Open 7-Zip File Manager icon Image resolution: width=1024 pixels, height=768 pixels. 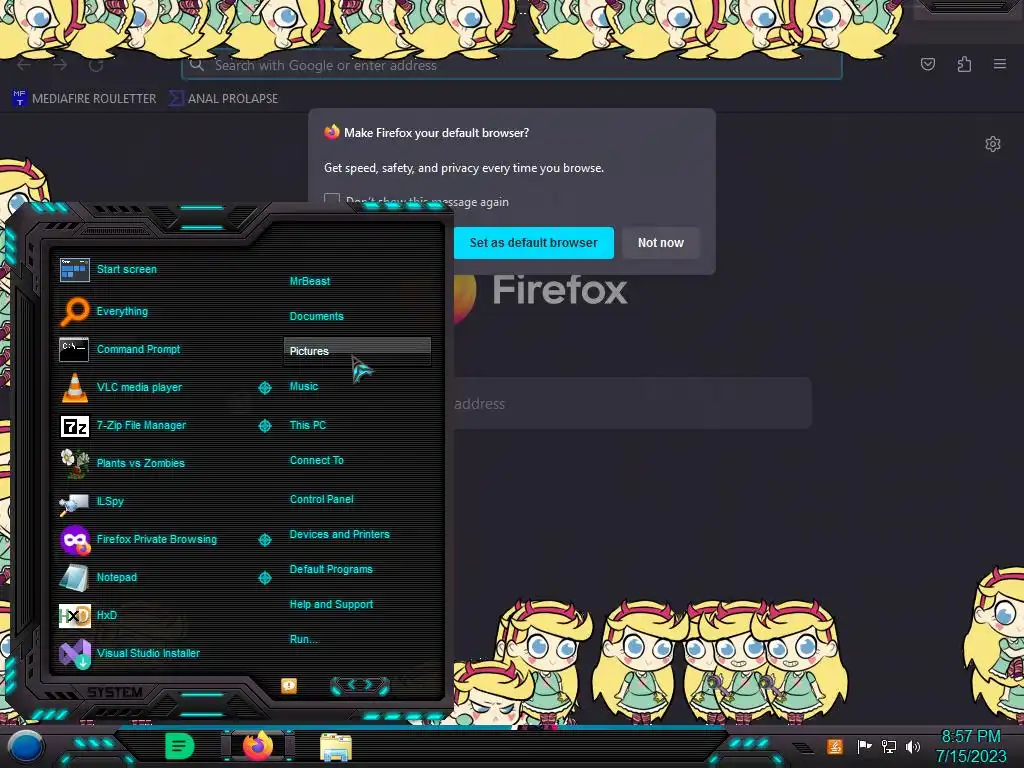click(74, 426)
